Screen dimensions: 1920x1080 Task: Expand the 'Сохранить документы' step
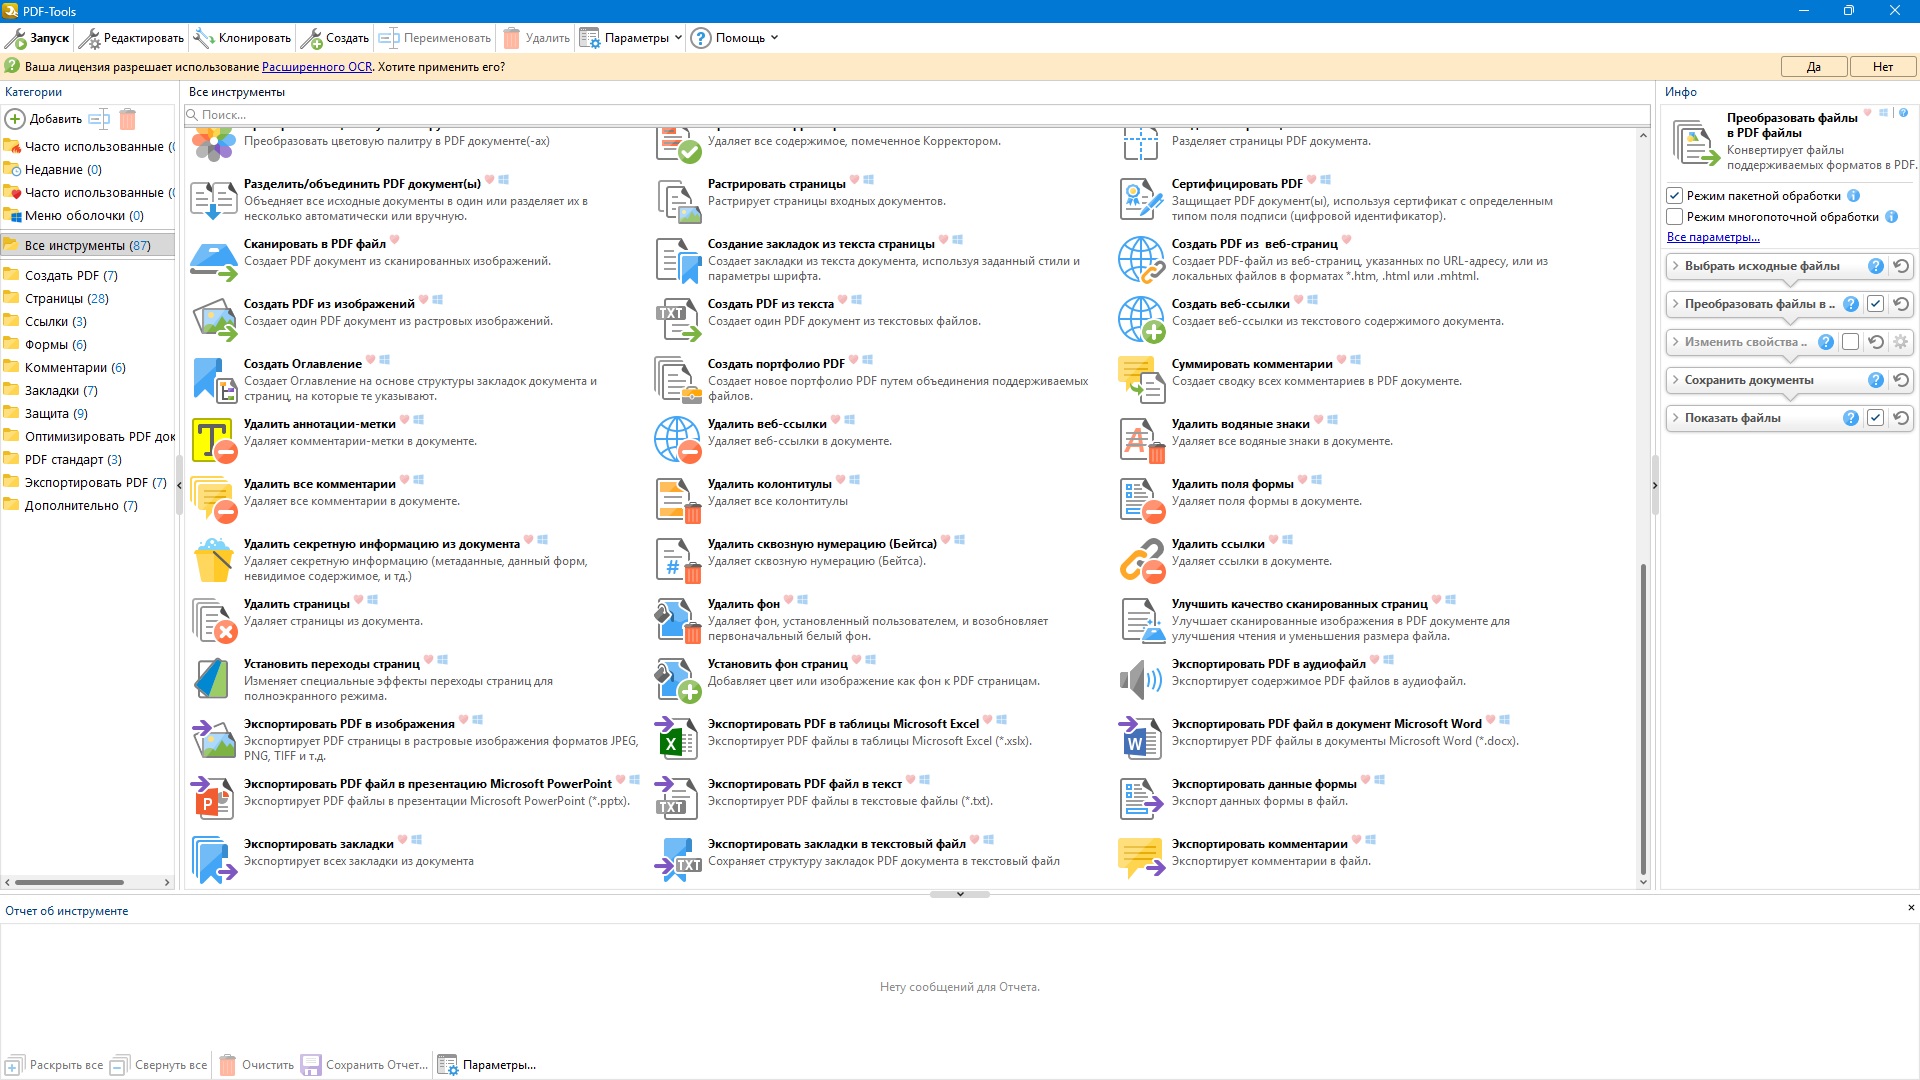pyautogui.click(x=1676, y=380)
